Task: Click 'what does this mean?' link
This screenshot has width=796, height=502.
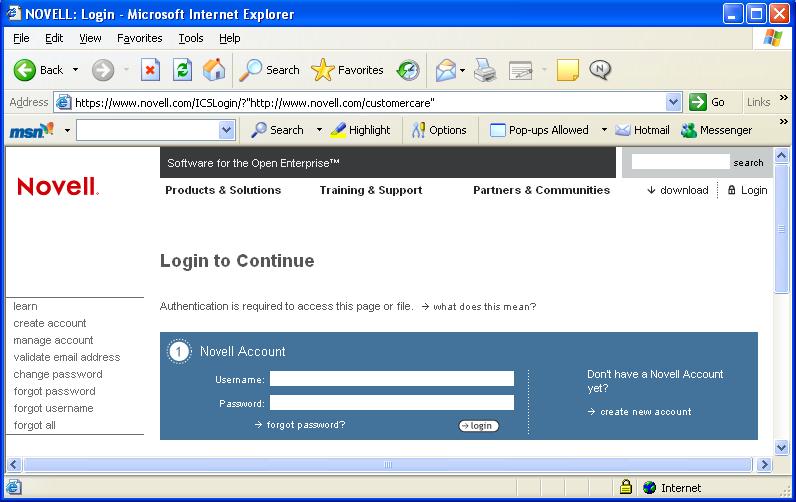Action: (x=479, y=307)
